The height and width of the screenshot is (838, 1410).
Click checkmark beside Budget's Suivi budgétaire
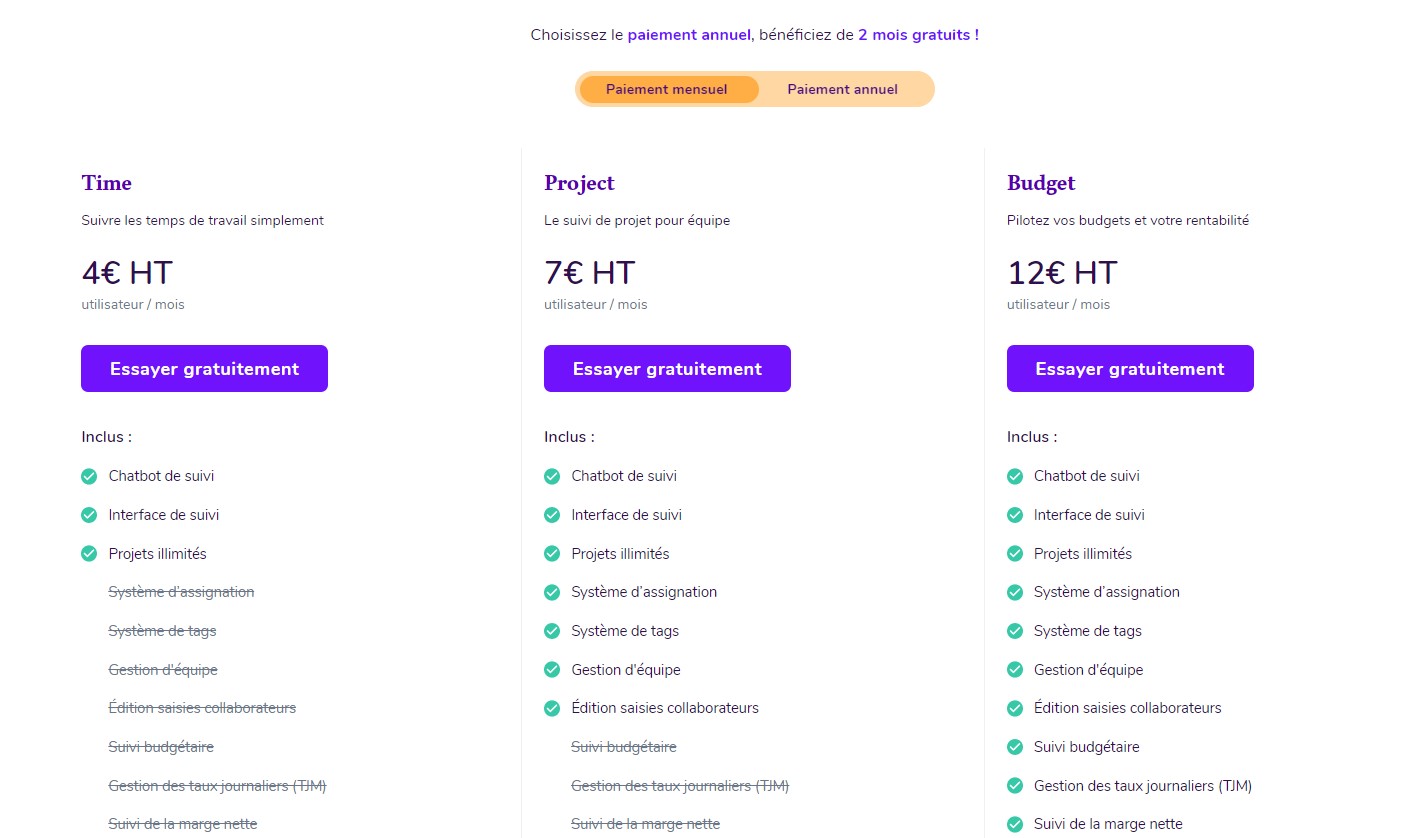coord(1015,747)
